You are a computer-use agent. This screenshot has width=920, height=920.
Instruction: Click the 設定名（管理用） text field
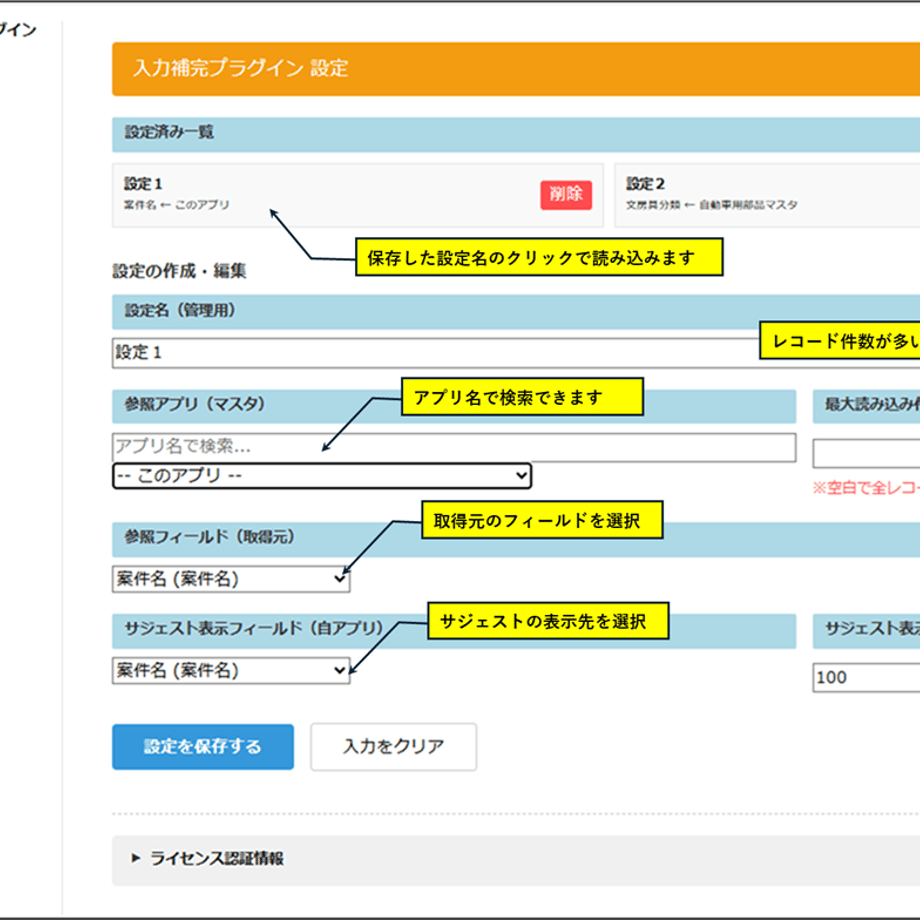(x=435, y=353)
